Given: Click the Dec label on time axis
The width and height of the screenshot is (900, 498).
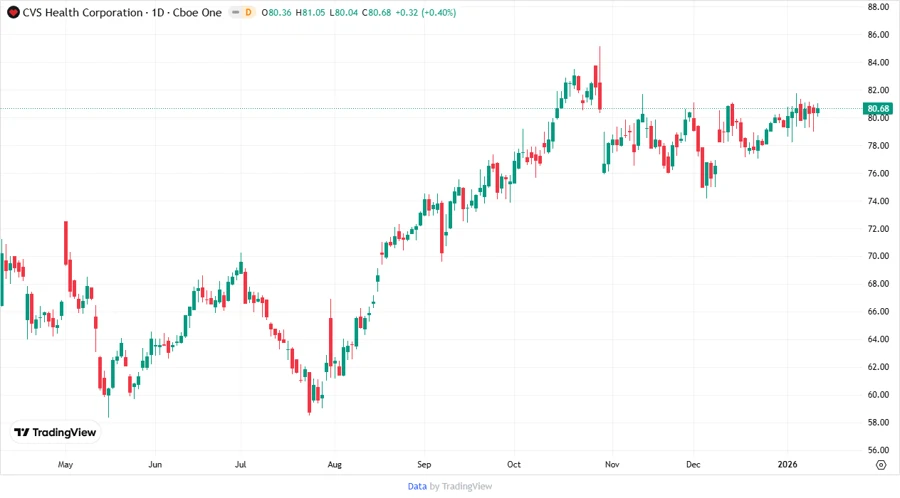Looking at the screenshot, I should coord(693,465).
